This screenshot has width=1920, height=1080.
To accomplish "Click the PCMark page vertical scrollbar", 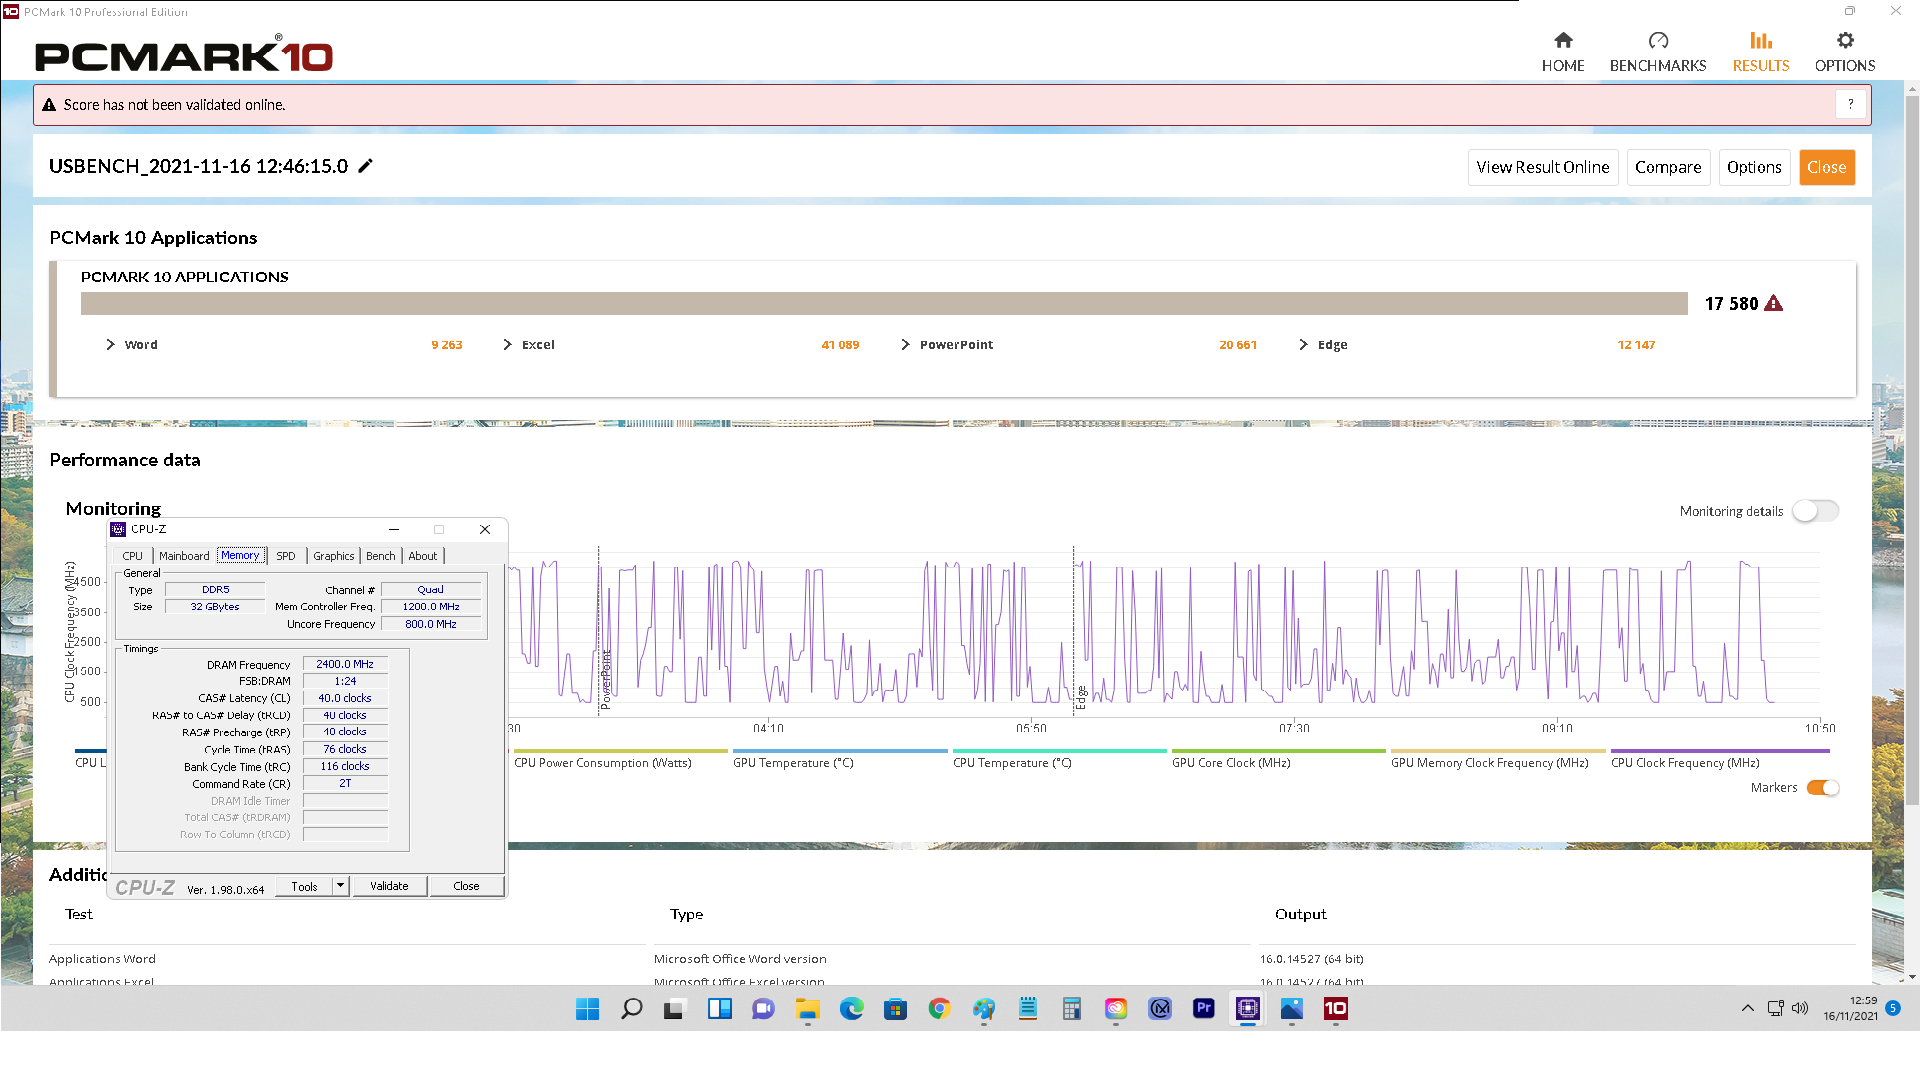I will pos(1912,450).
